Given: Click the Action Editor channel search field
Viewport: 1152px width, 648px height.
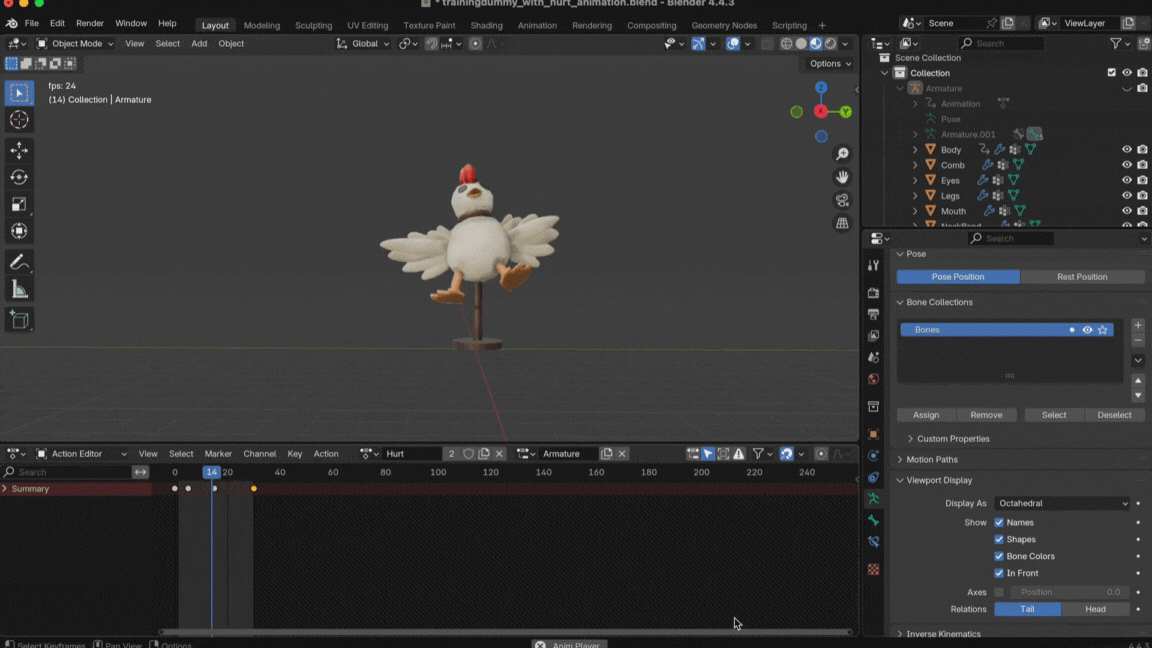Looking at the screenshot, I should (67, 472).
